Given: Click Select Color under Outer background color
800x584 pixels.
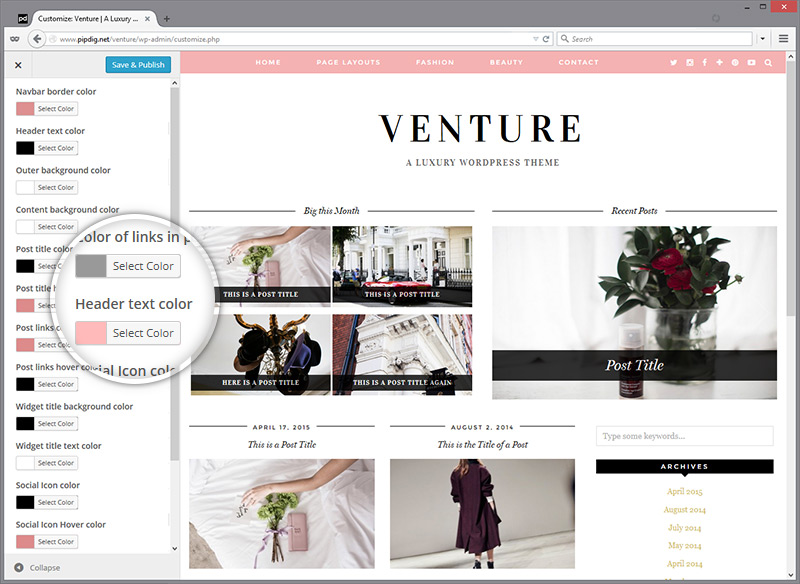Looking at the screenshot, I should (56, 187).
